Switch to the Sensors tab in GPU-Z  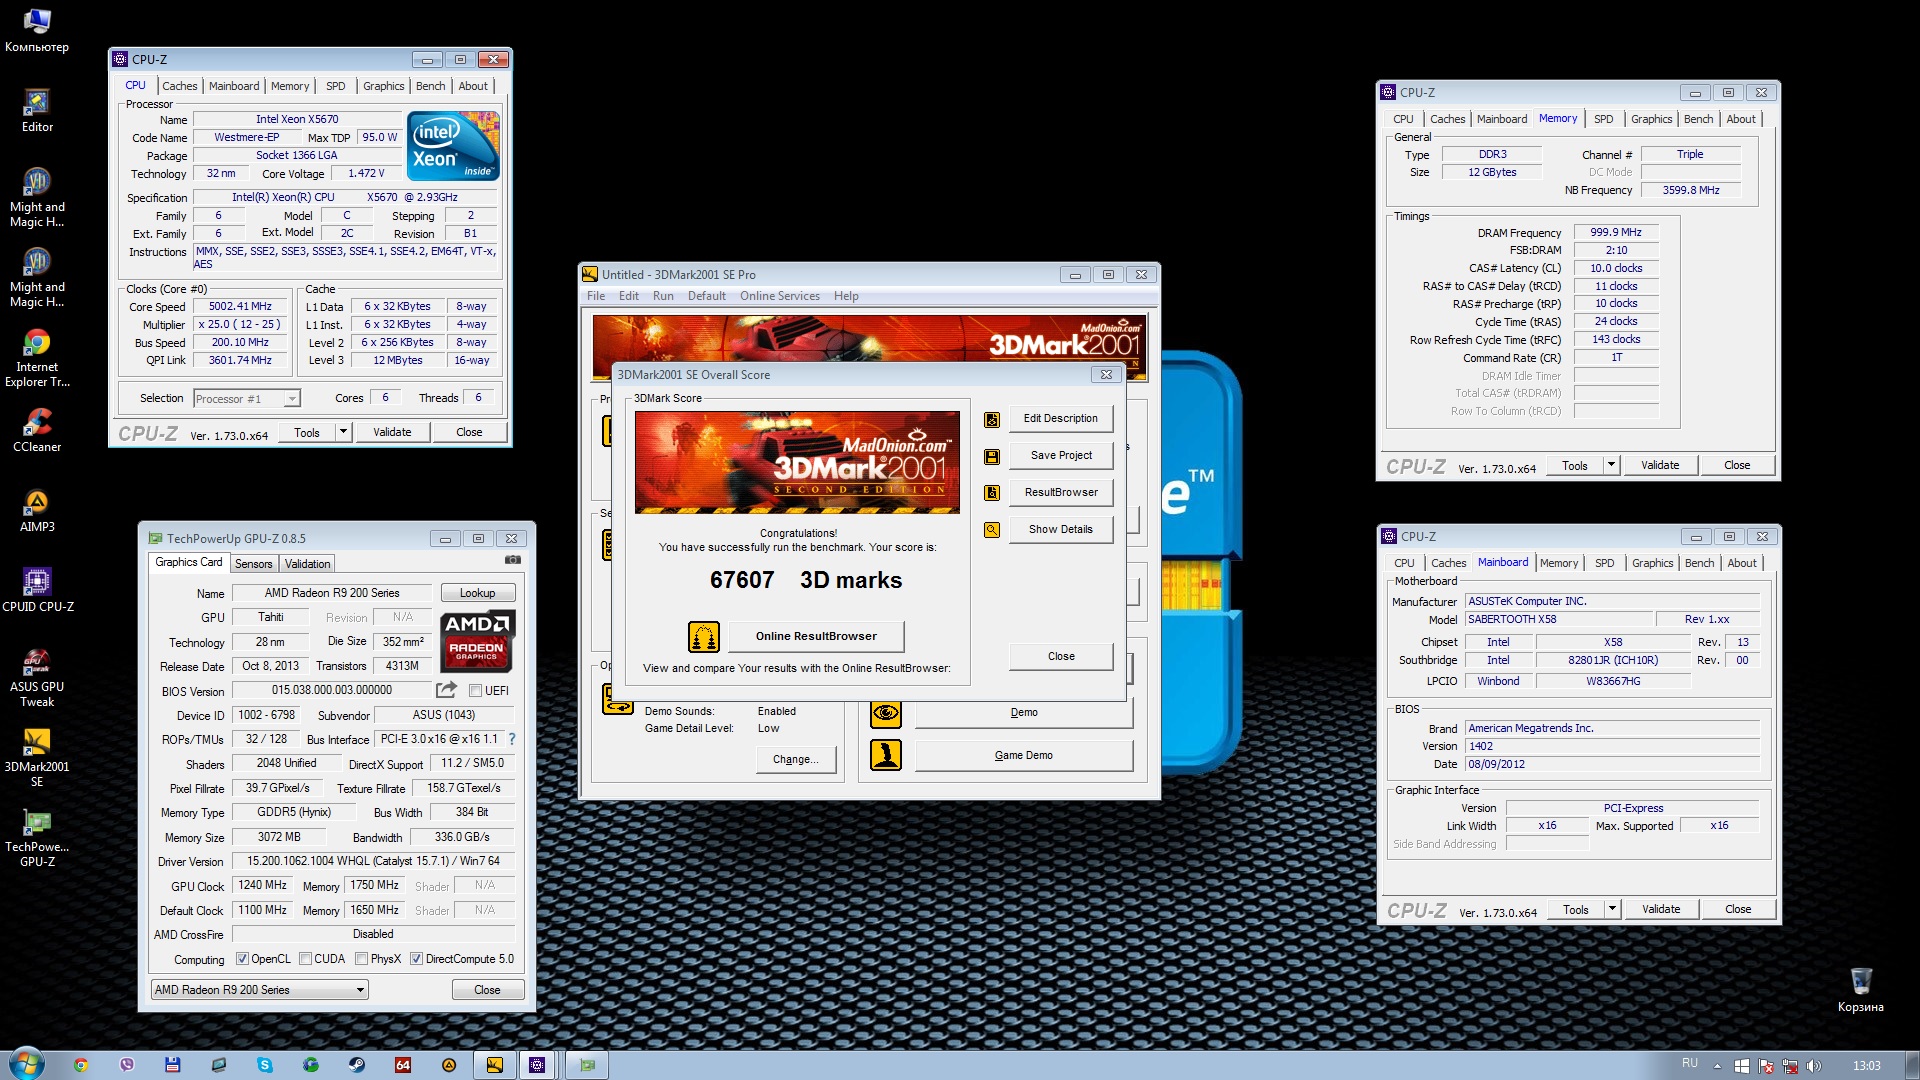pos(253,564)
